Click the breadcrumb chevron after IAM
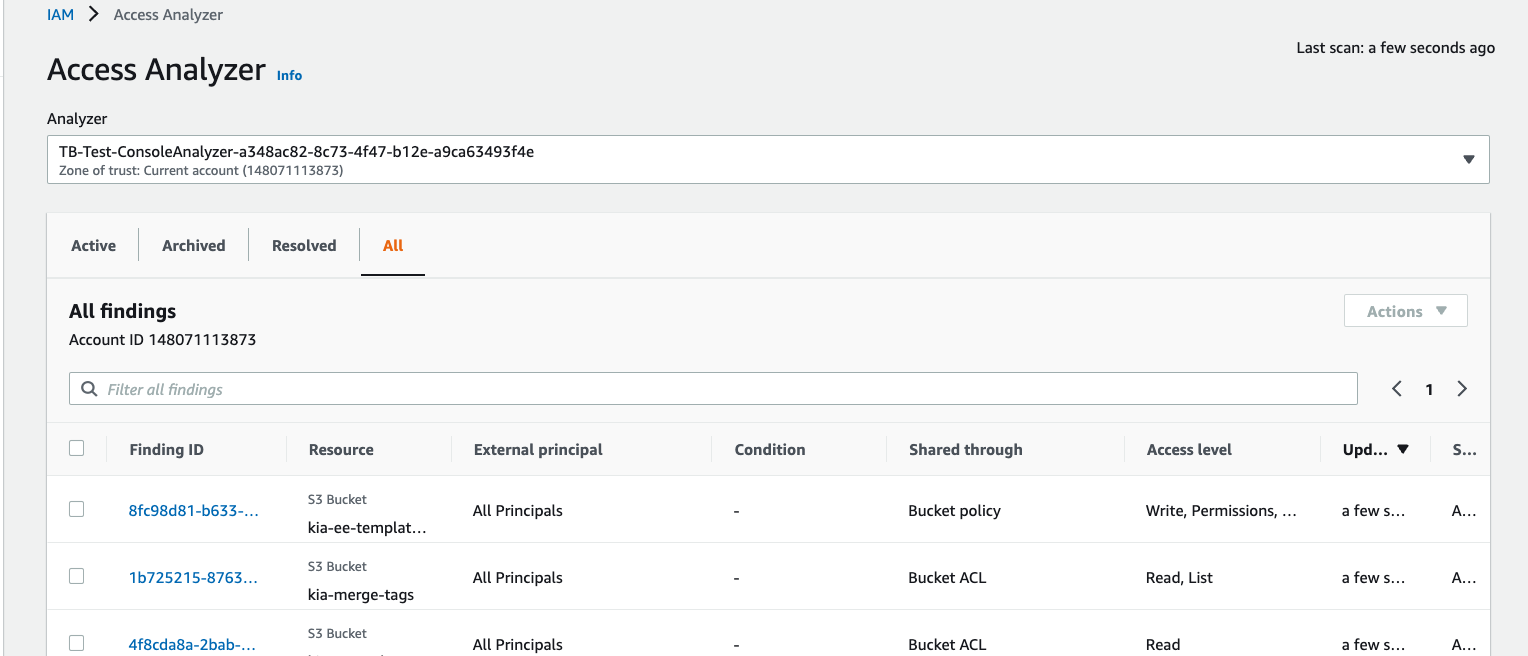 point(92,14)
